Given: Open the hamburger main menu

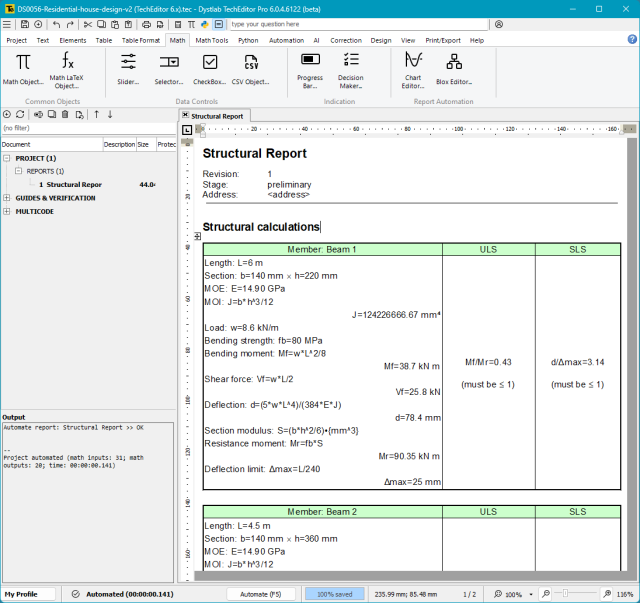Looking at the screenshot, I should (7, 24).
